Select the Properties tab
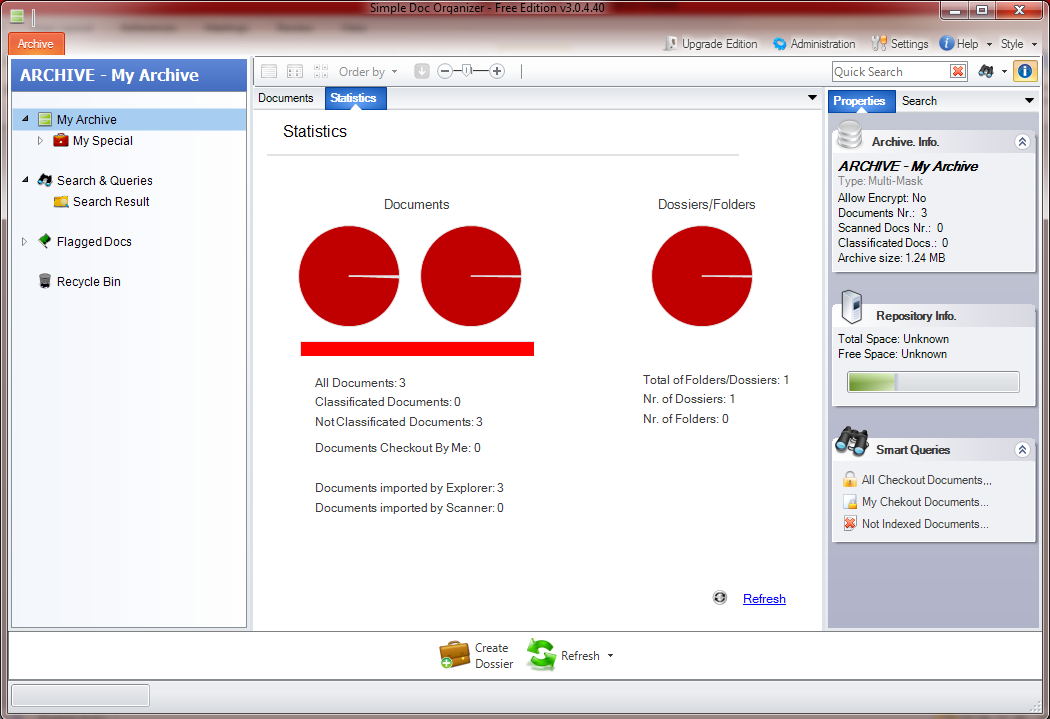 coord(860,100)
